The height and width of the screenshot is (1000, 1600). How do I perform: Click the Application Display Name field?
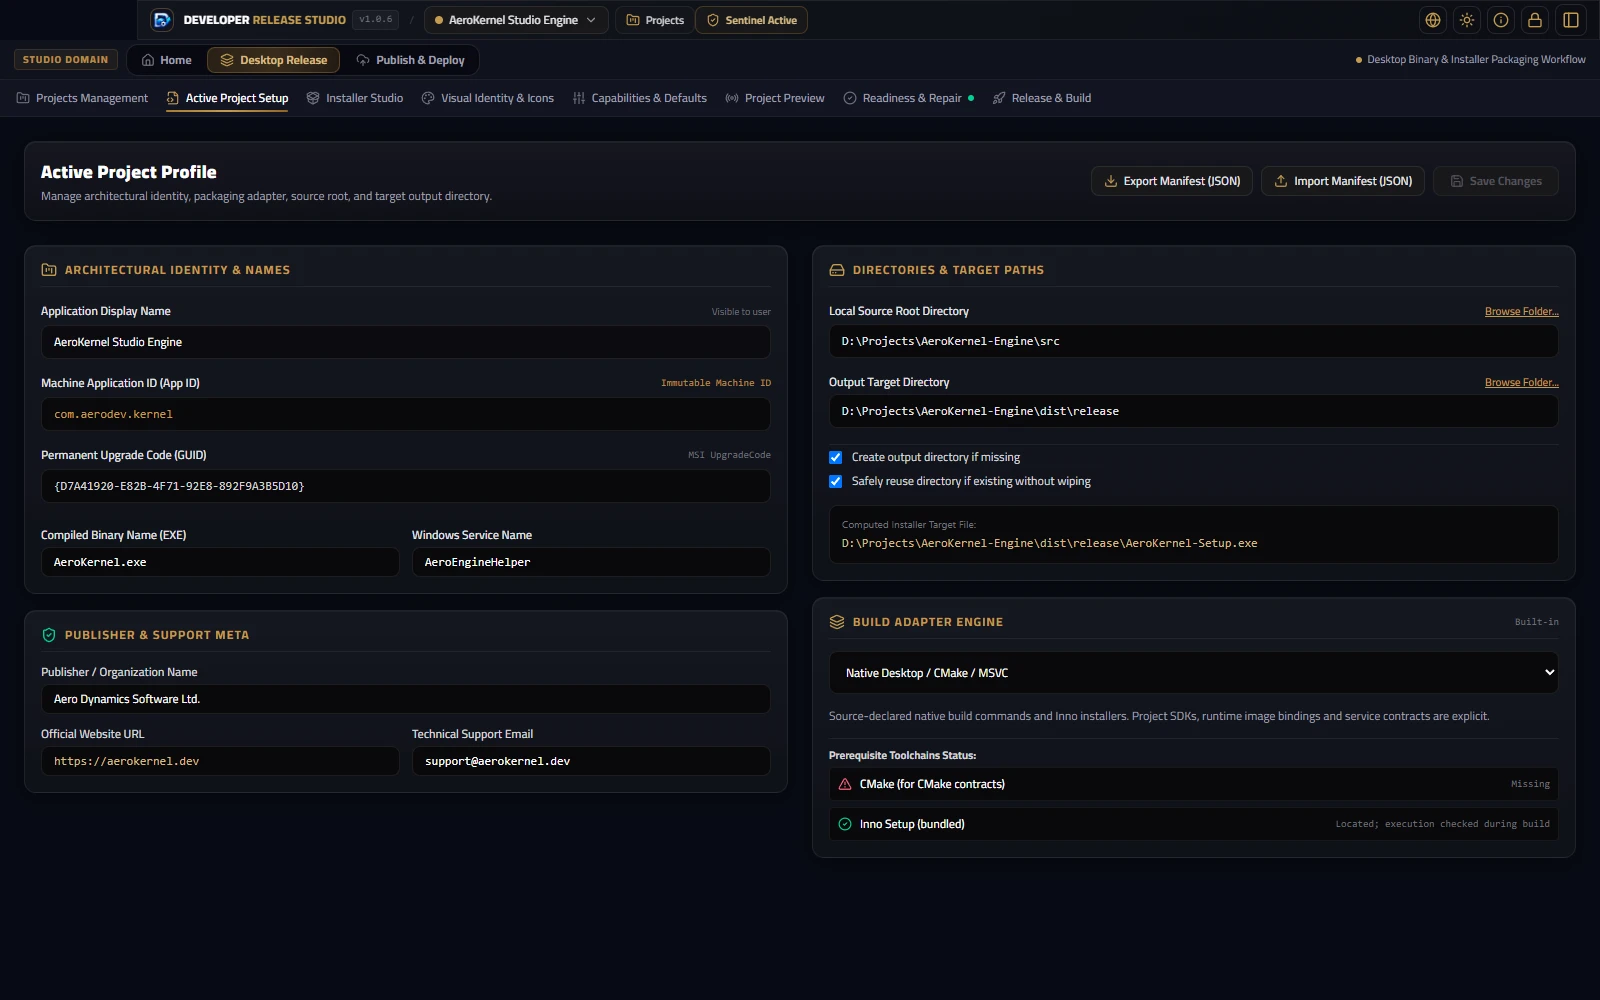(406, 342)
